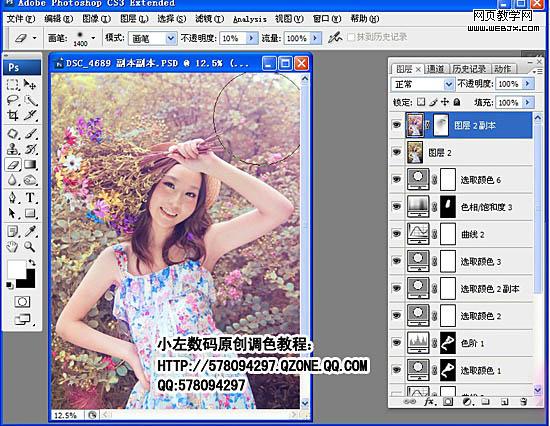
Task: Select the Rectangle shape tool
Action: coord(30,213)
